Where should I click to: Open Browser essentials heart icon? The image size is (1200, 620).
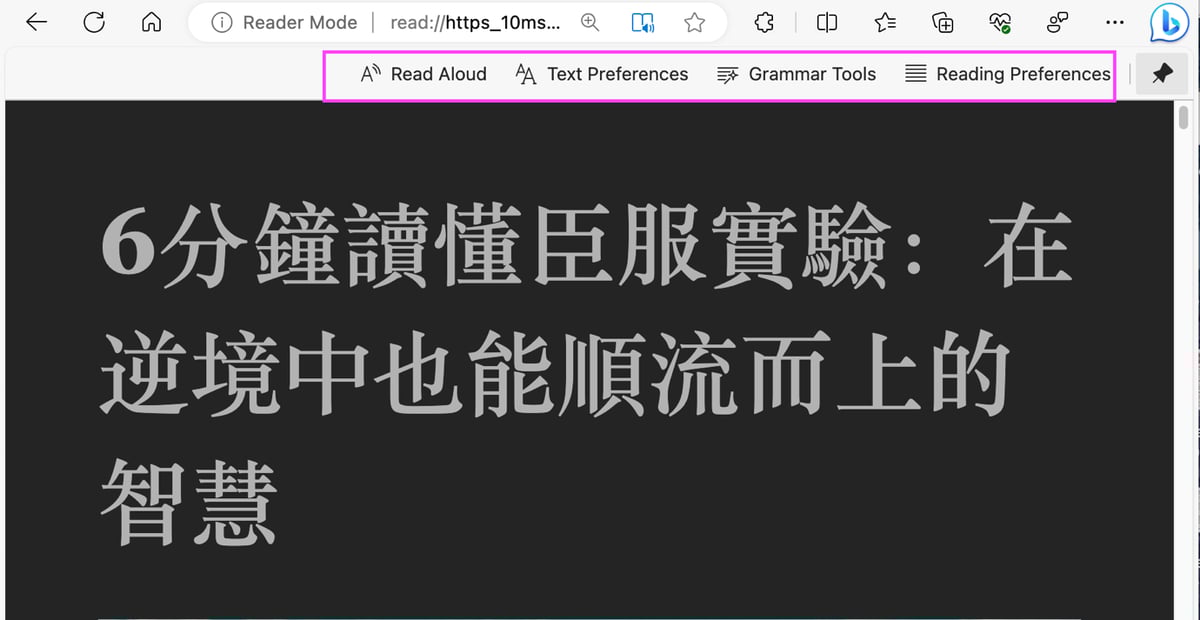[999, 22]
